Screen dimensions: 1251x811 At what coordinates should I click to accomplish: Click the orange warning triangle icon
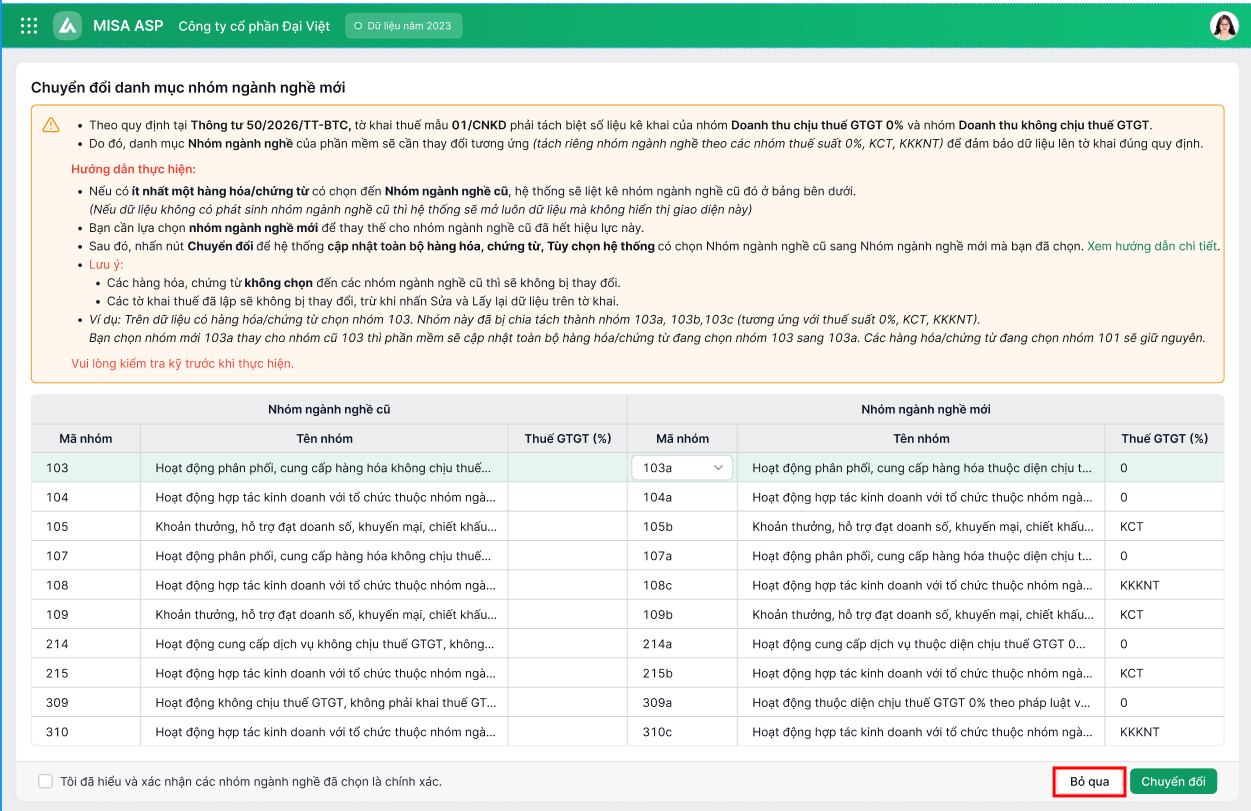pyautogui.click(x=51, y=125)
